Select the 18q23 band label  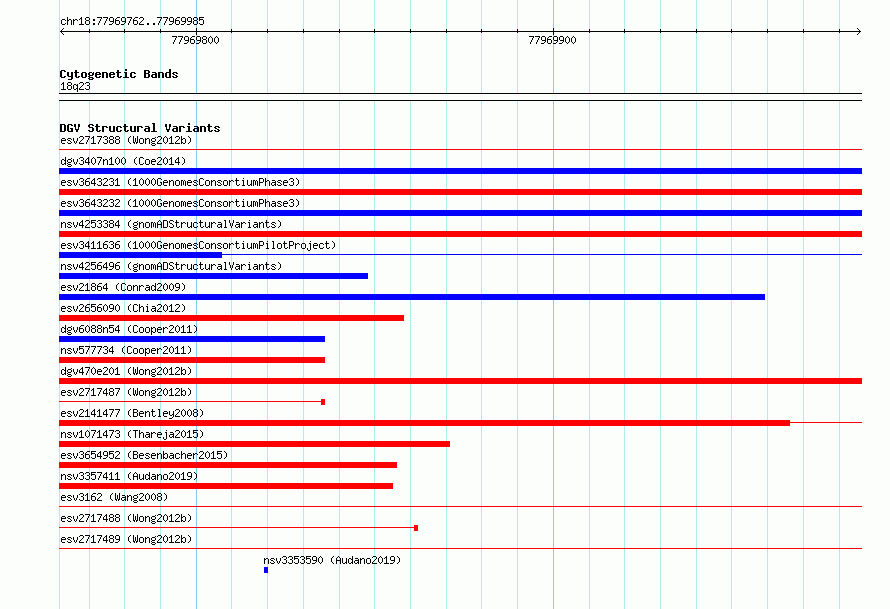pyautogui.click(x=75, y=86)
